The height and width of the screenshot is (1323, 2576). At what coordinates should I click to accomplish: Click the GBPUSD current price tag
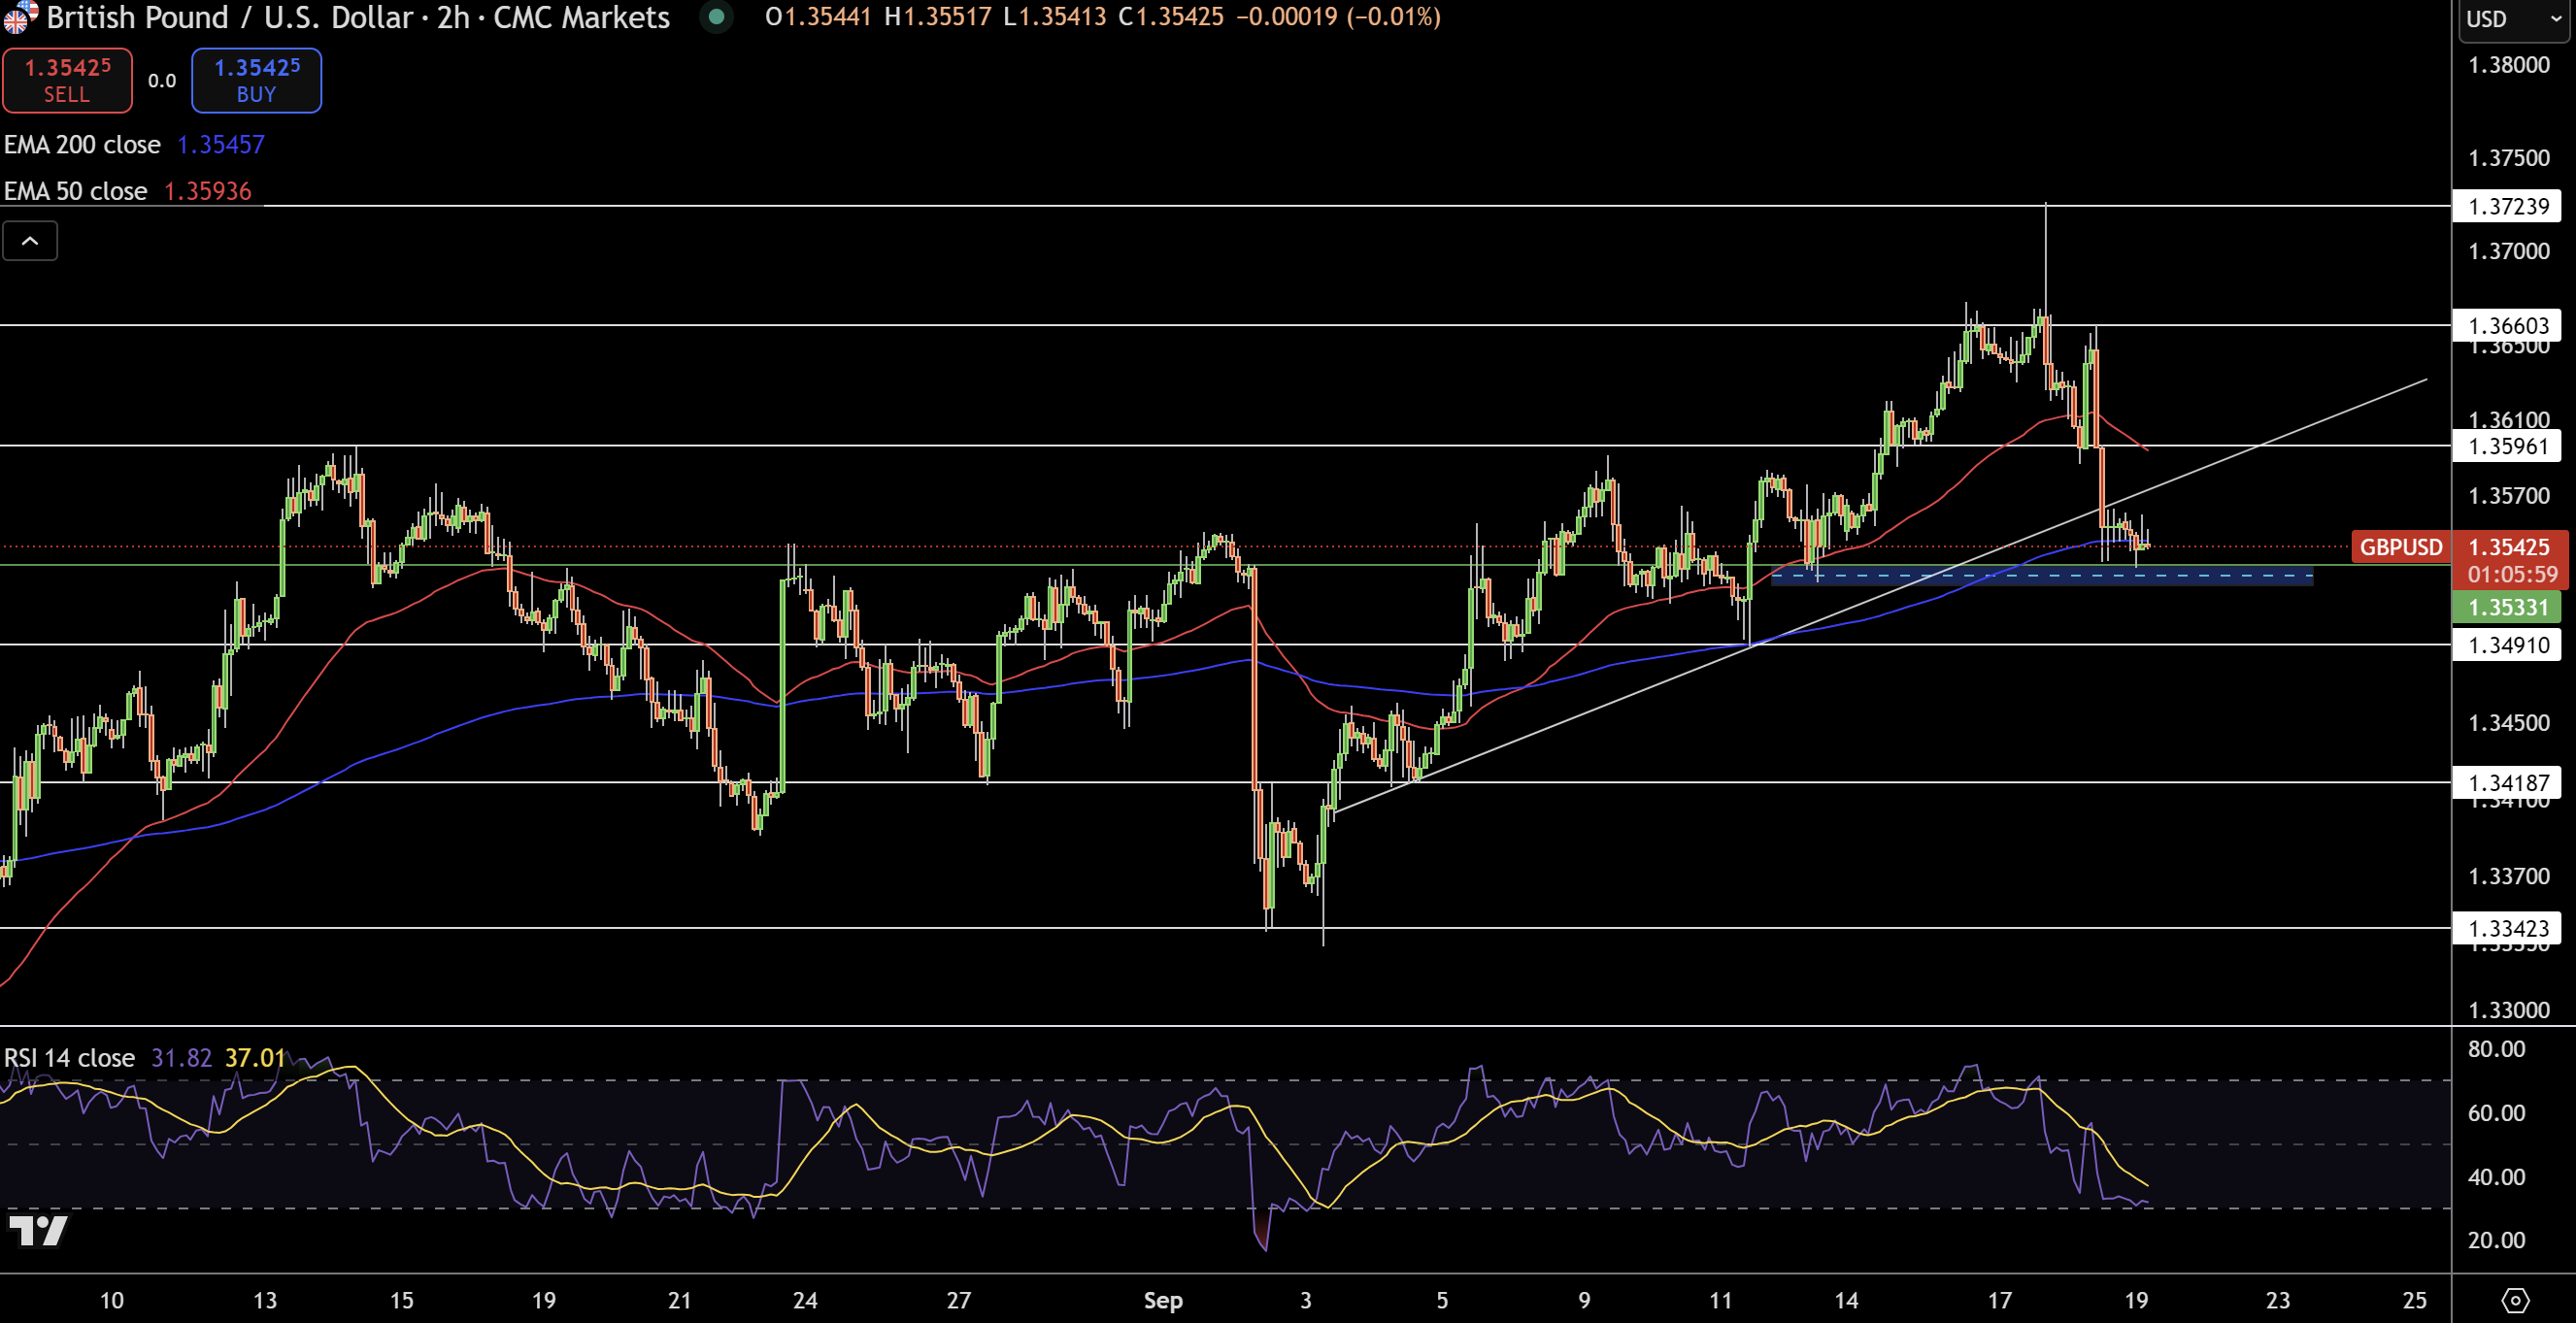(2401, 547)
